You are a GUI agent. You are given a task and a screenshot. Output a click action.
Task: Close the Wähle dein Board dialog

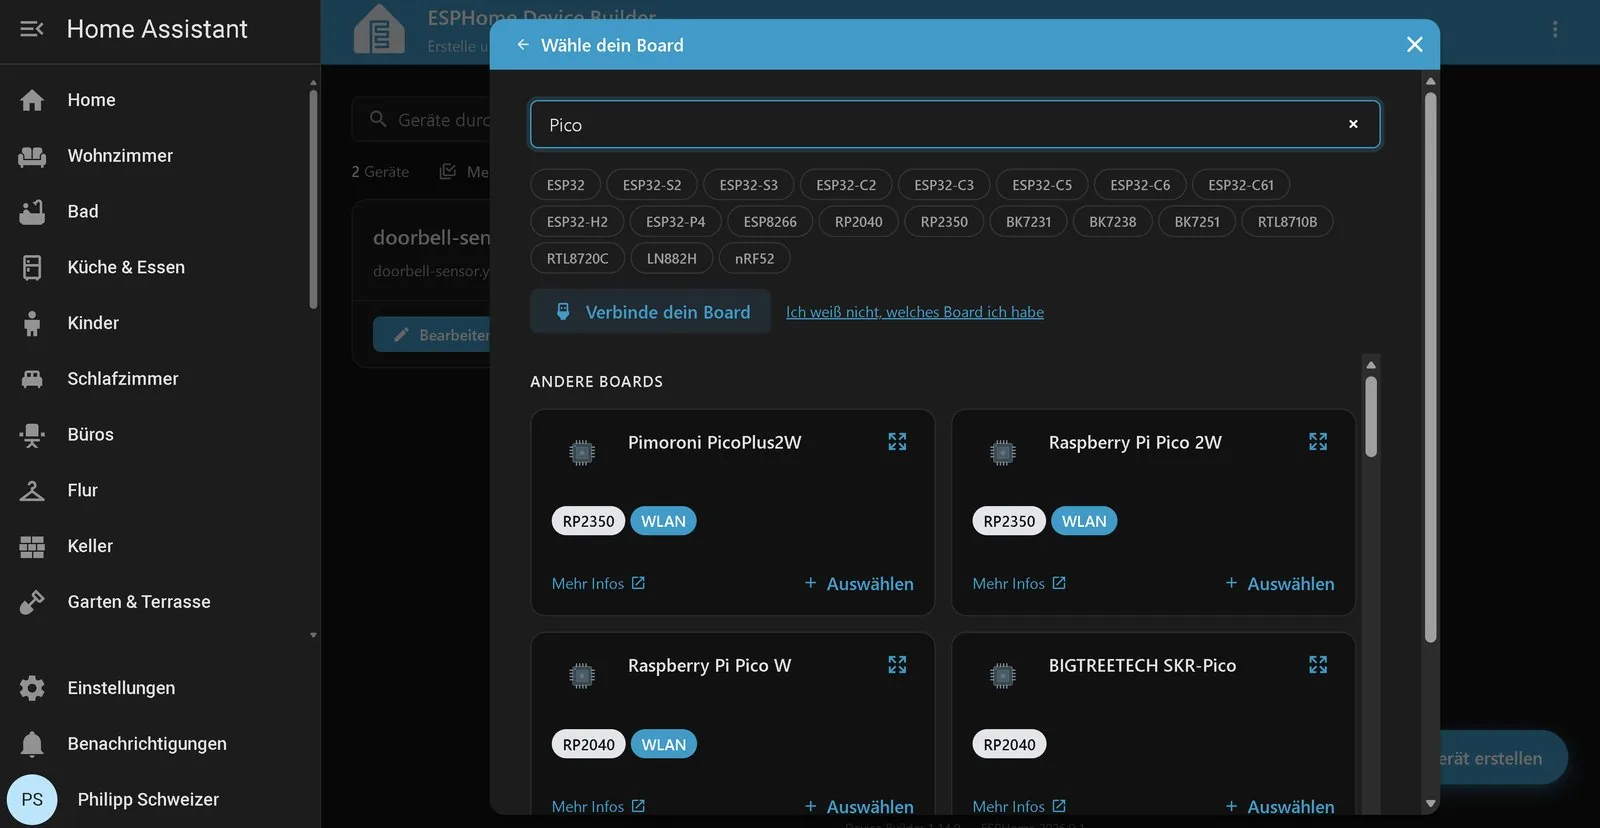pos(1414,45)
